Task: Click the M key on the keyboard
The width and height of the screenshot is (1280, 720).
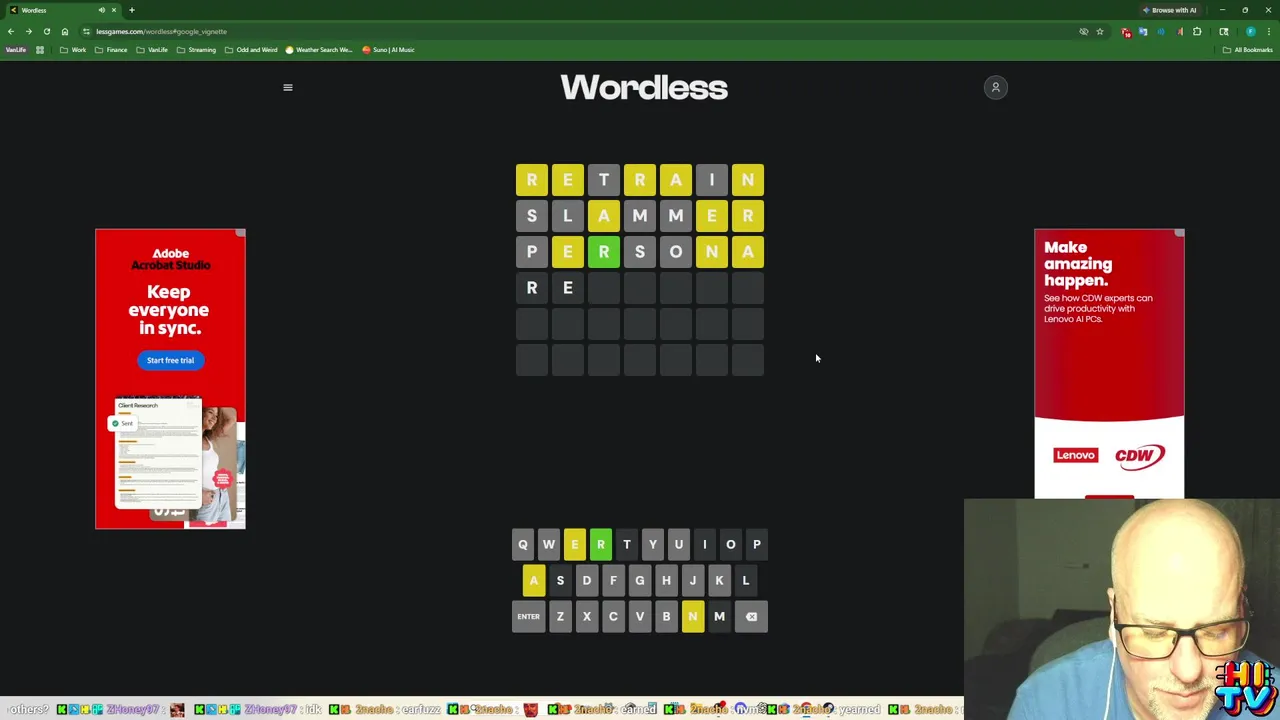Action: coord(719,616)
